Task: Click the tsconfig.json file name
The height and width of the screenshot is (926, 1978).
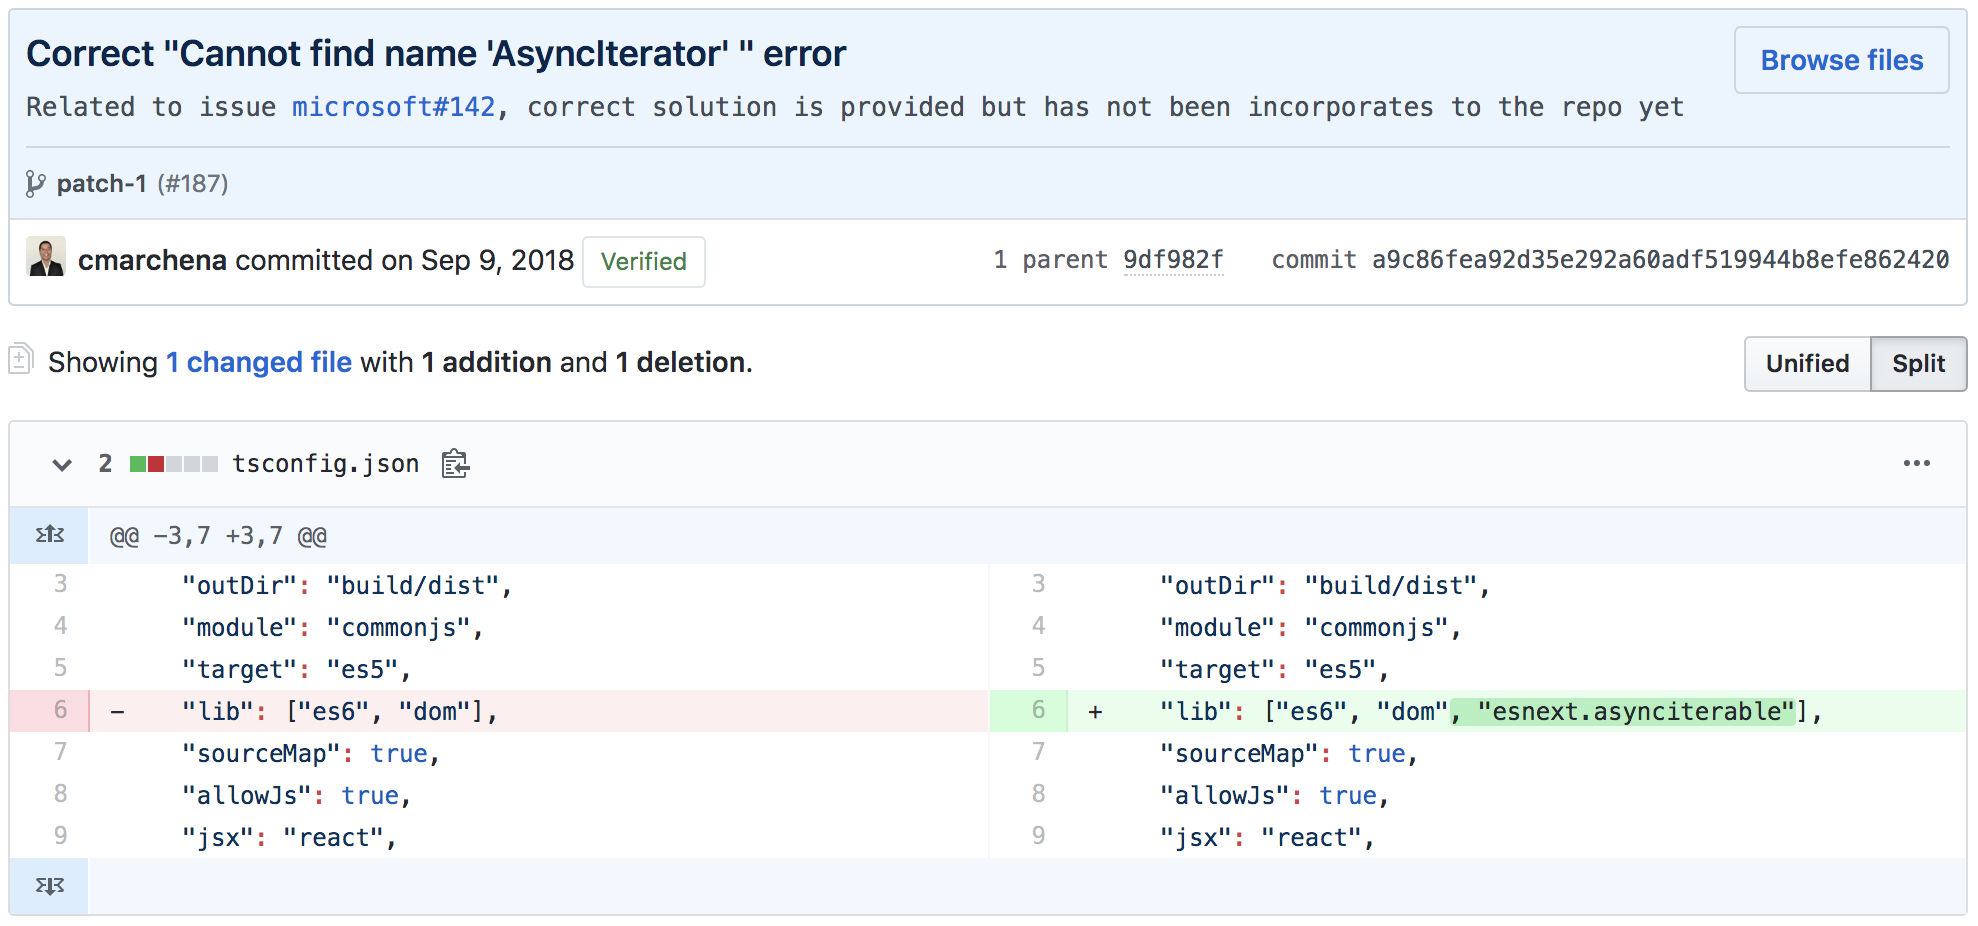Action: click(x=325, y=464)
